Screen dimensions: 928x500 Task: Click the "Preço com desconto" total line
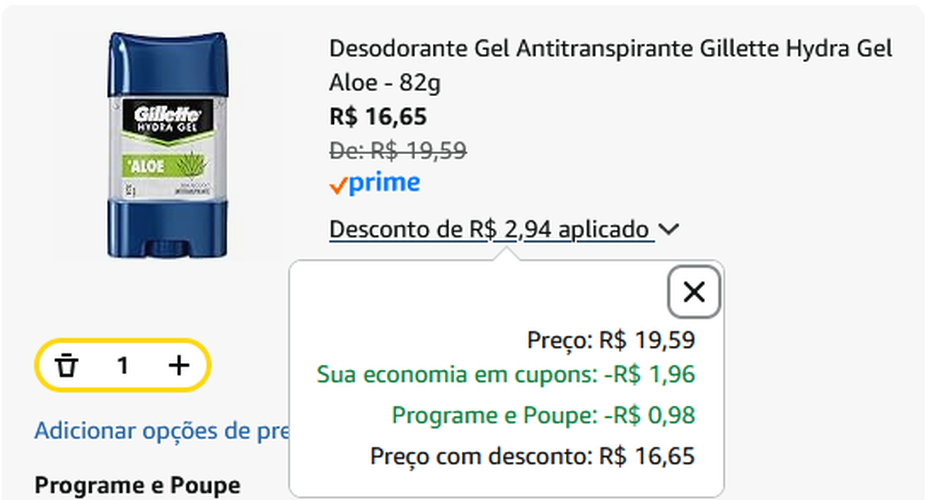pos(532,456)
